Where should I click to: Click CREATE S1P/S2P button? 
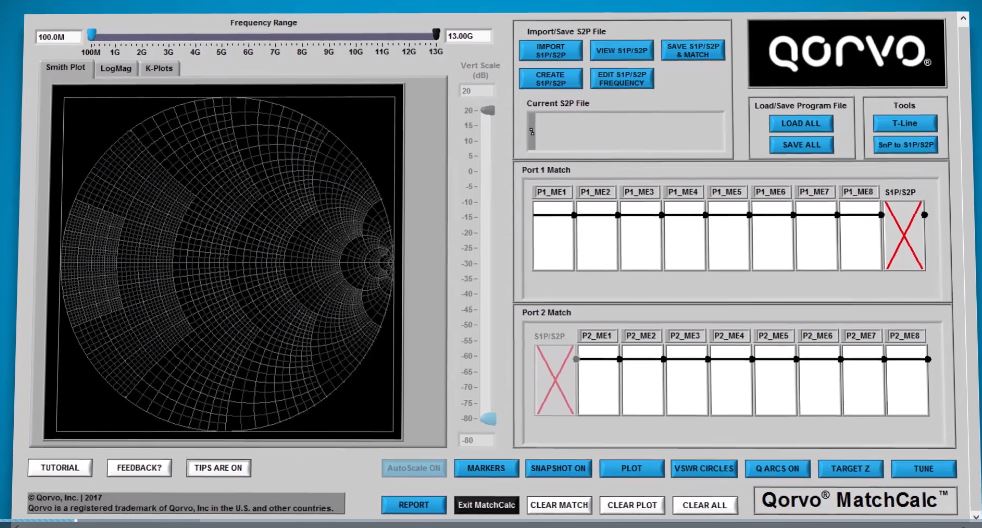550,79
